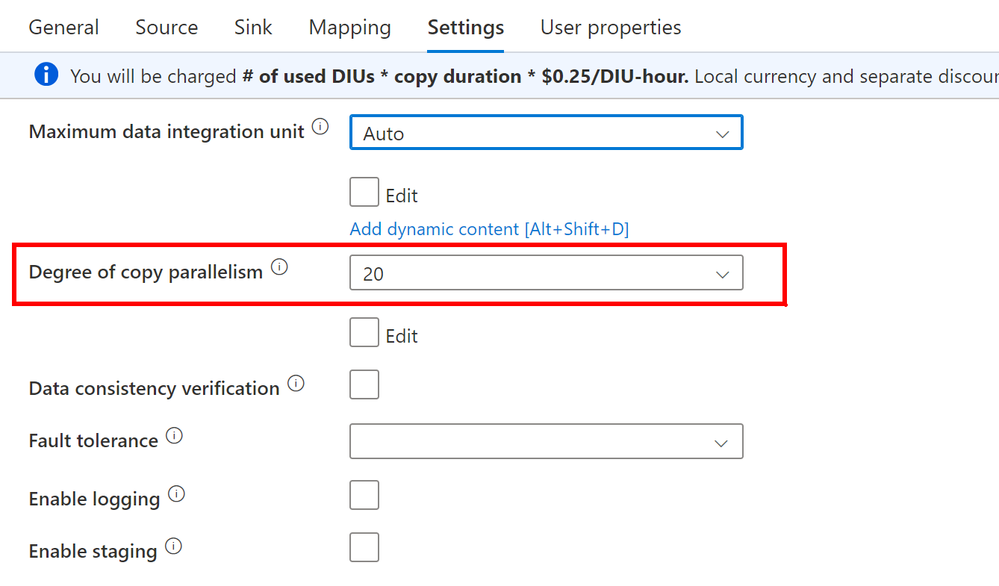Viewport: 999px width, 586px height.
Task: Tick Edit checkbox under Degree of copy parallelism
Action: point(364,332)
